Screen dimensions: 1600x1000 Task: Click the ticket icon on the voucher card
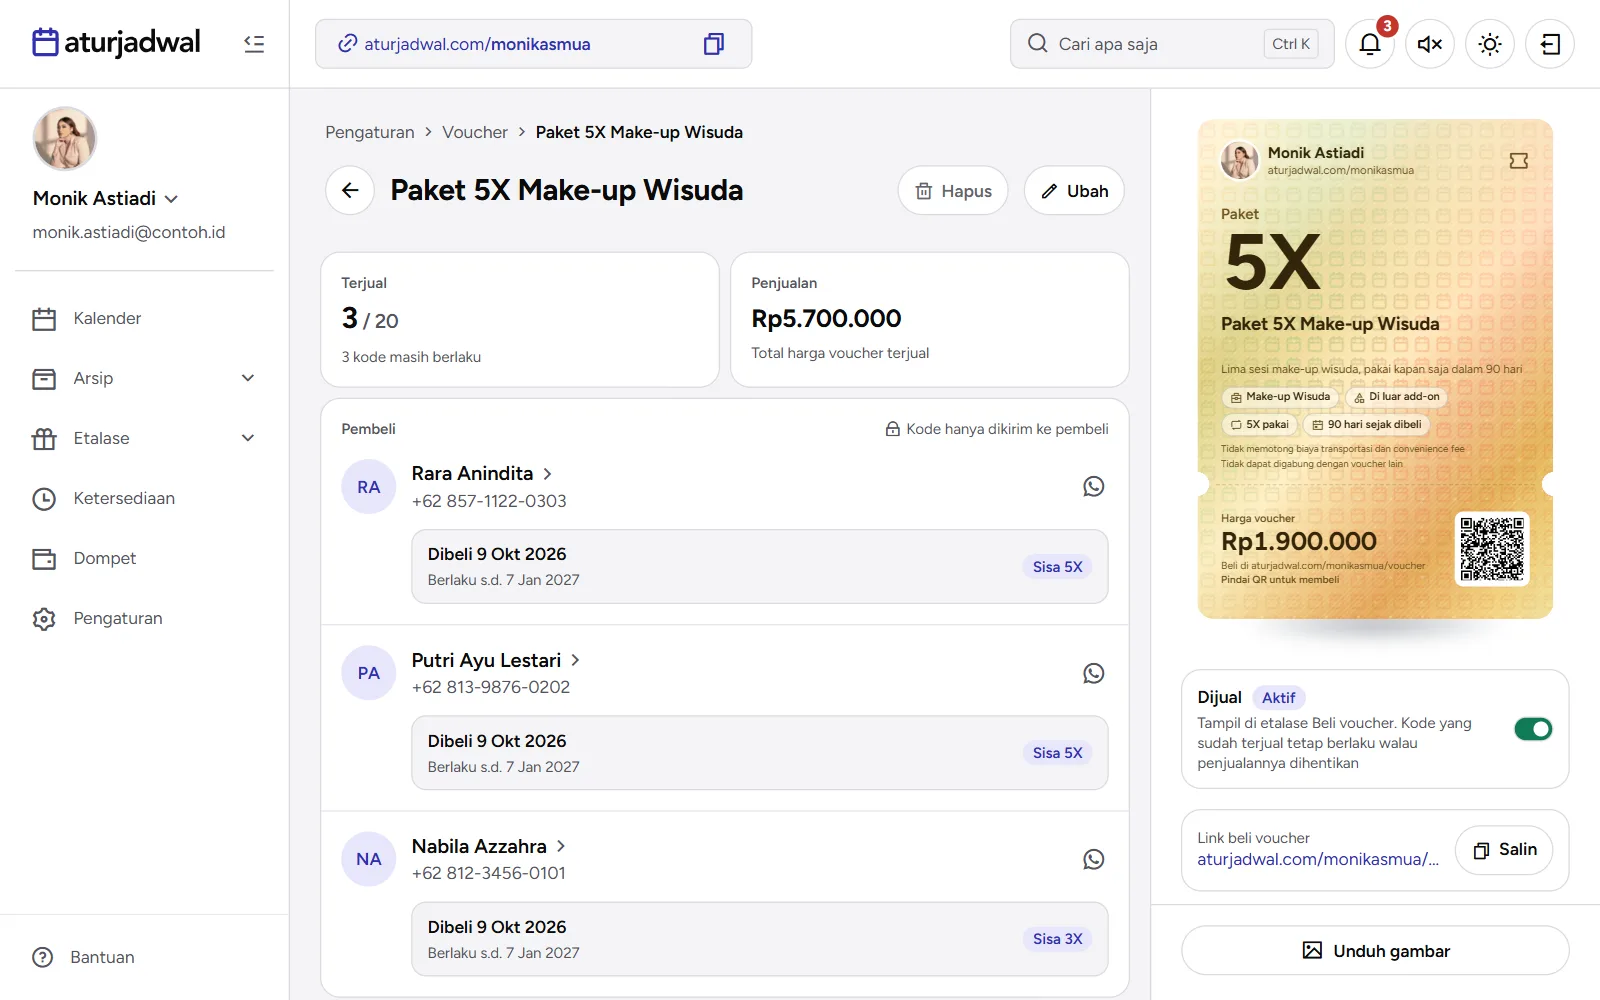[1519, 161]
